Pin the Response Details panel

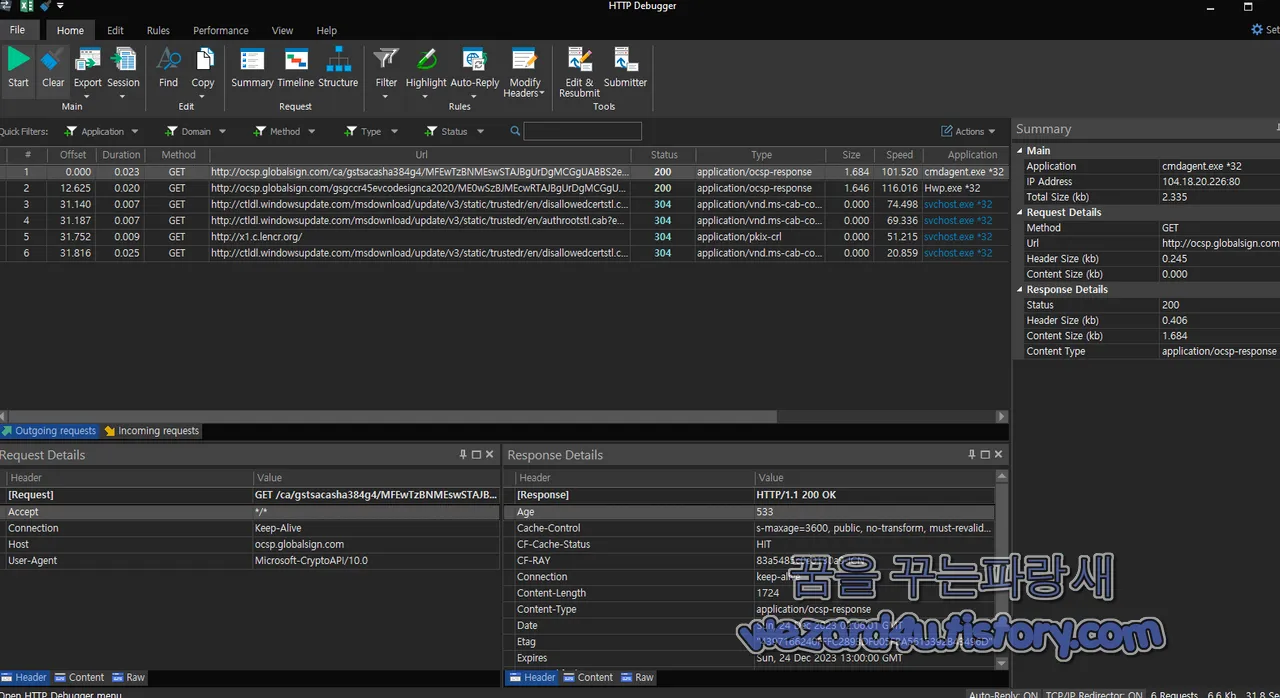[x=972, y=454]
